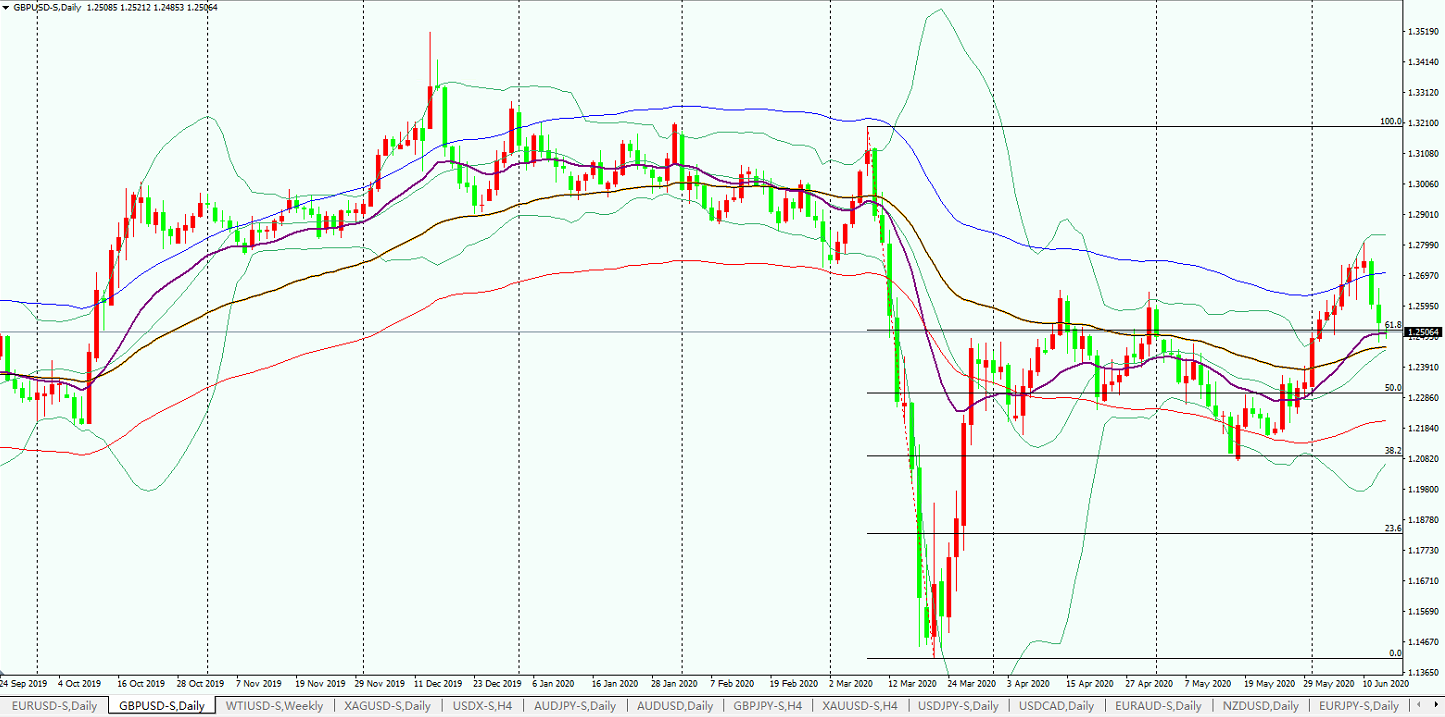Open the WTIUSD-S,Weekly chart tab
Image resolution: width=1445 pixels, height=717 pixels.
point(274,706)
